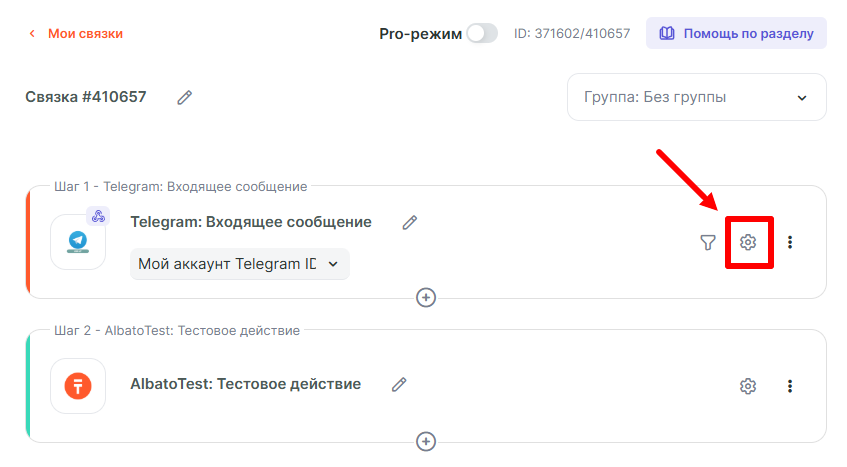The width and height of the screenshot is (847, 467).
Task: Click the AlbatoTest app logo icon
Action: [x=78, y=386]
